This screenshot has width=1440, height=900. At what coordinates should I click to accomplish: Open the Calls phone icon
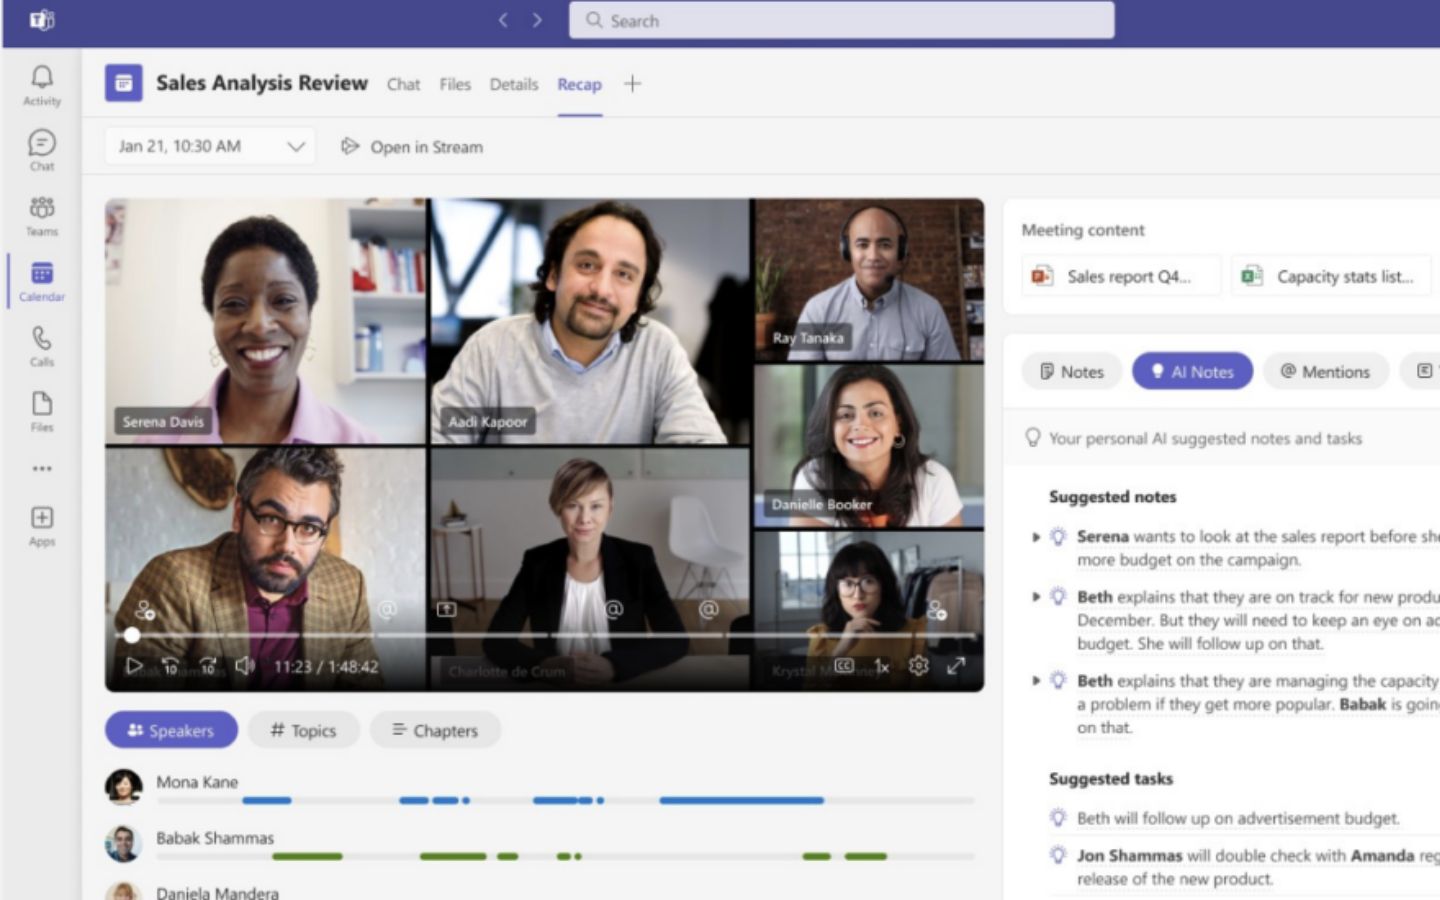(42, 346)
